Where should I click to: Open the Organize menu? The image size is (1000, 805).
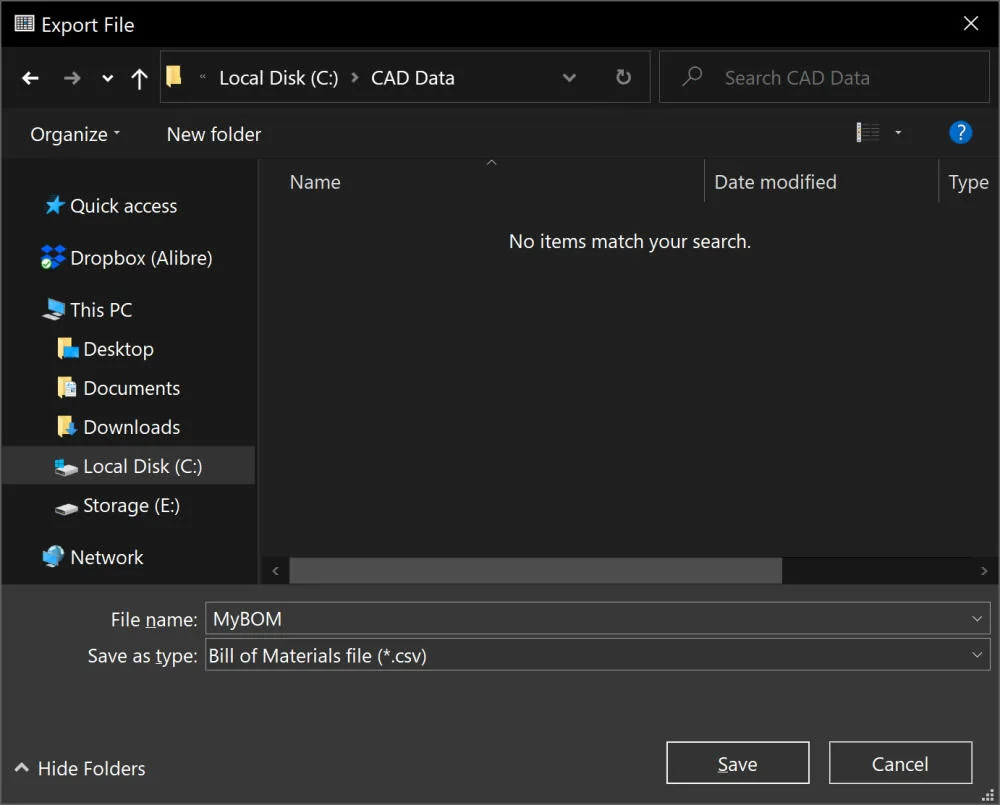click(75, 134)
